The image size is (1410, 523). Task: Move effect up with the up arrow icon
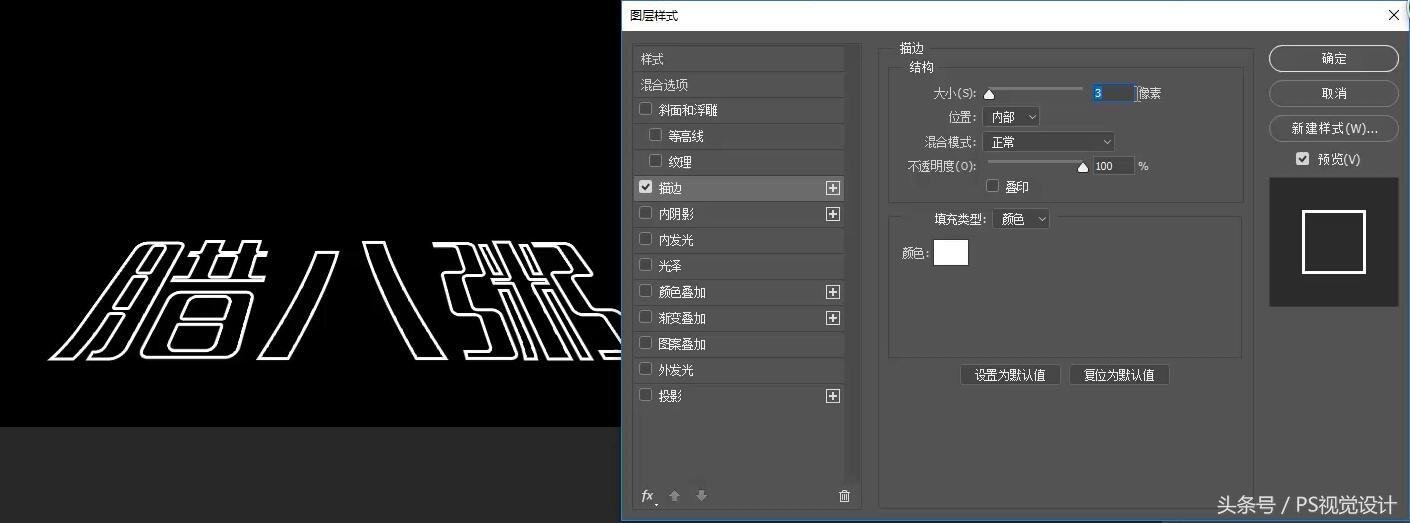(x=674, y=496)
